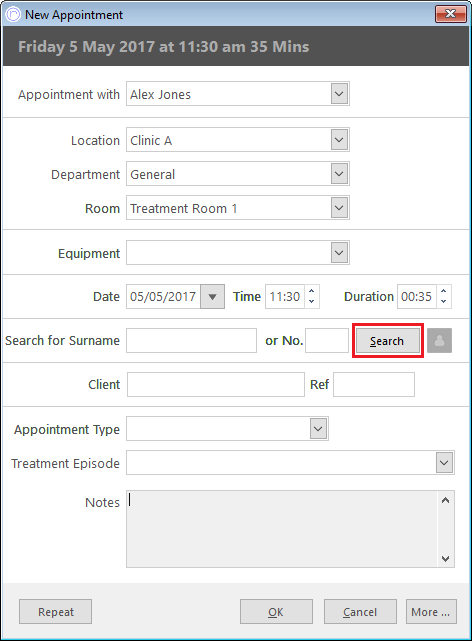Expand the Treatment Episode dropdown
Screen dimensions: 472x641
pos(445,463)
